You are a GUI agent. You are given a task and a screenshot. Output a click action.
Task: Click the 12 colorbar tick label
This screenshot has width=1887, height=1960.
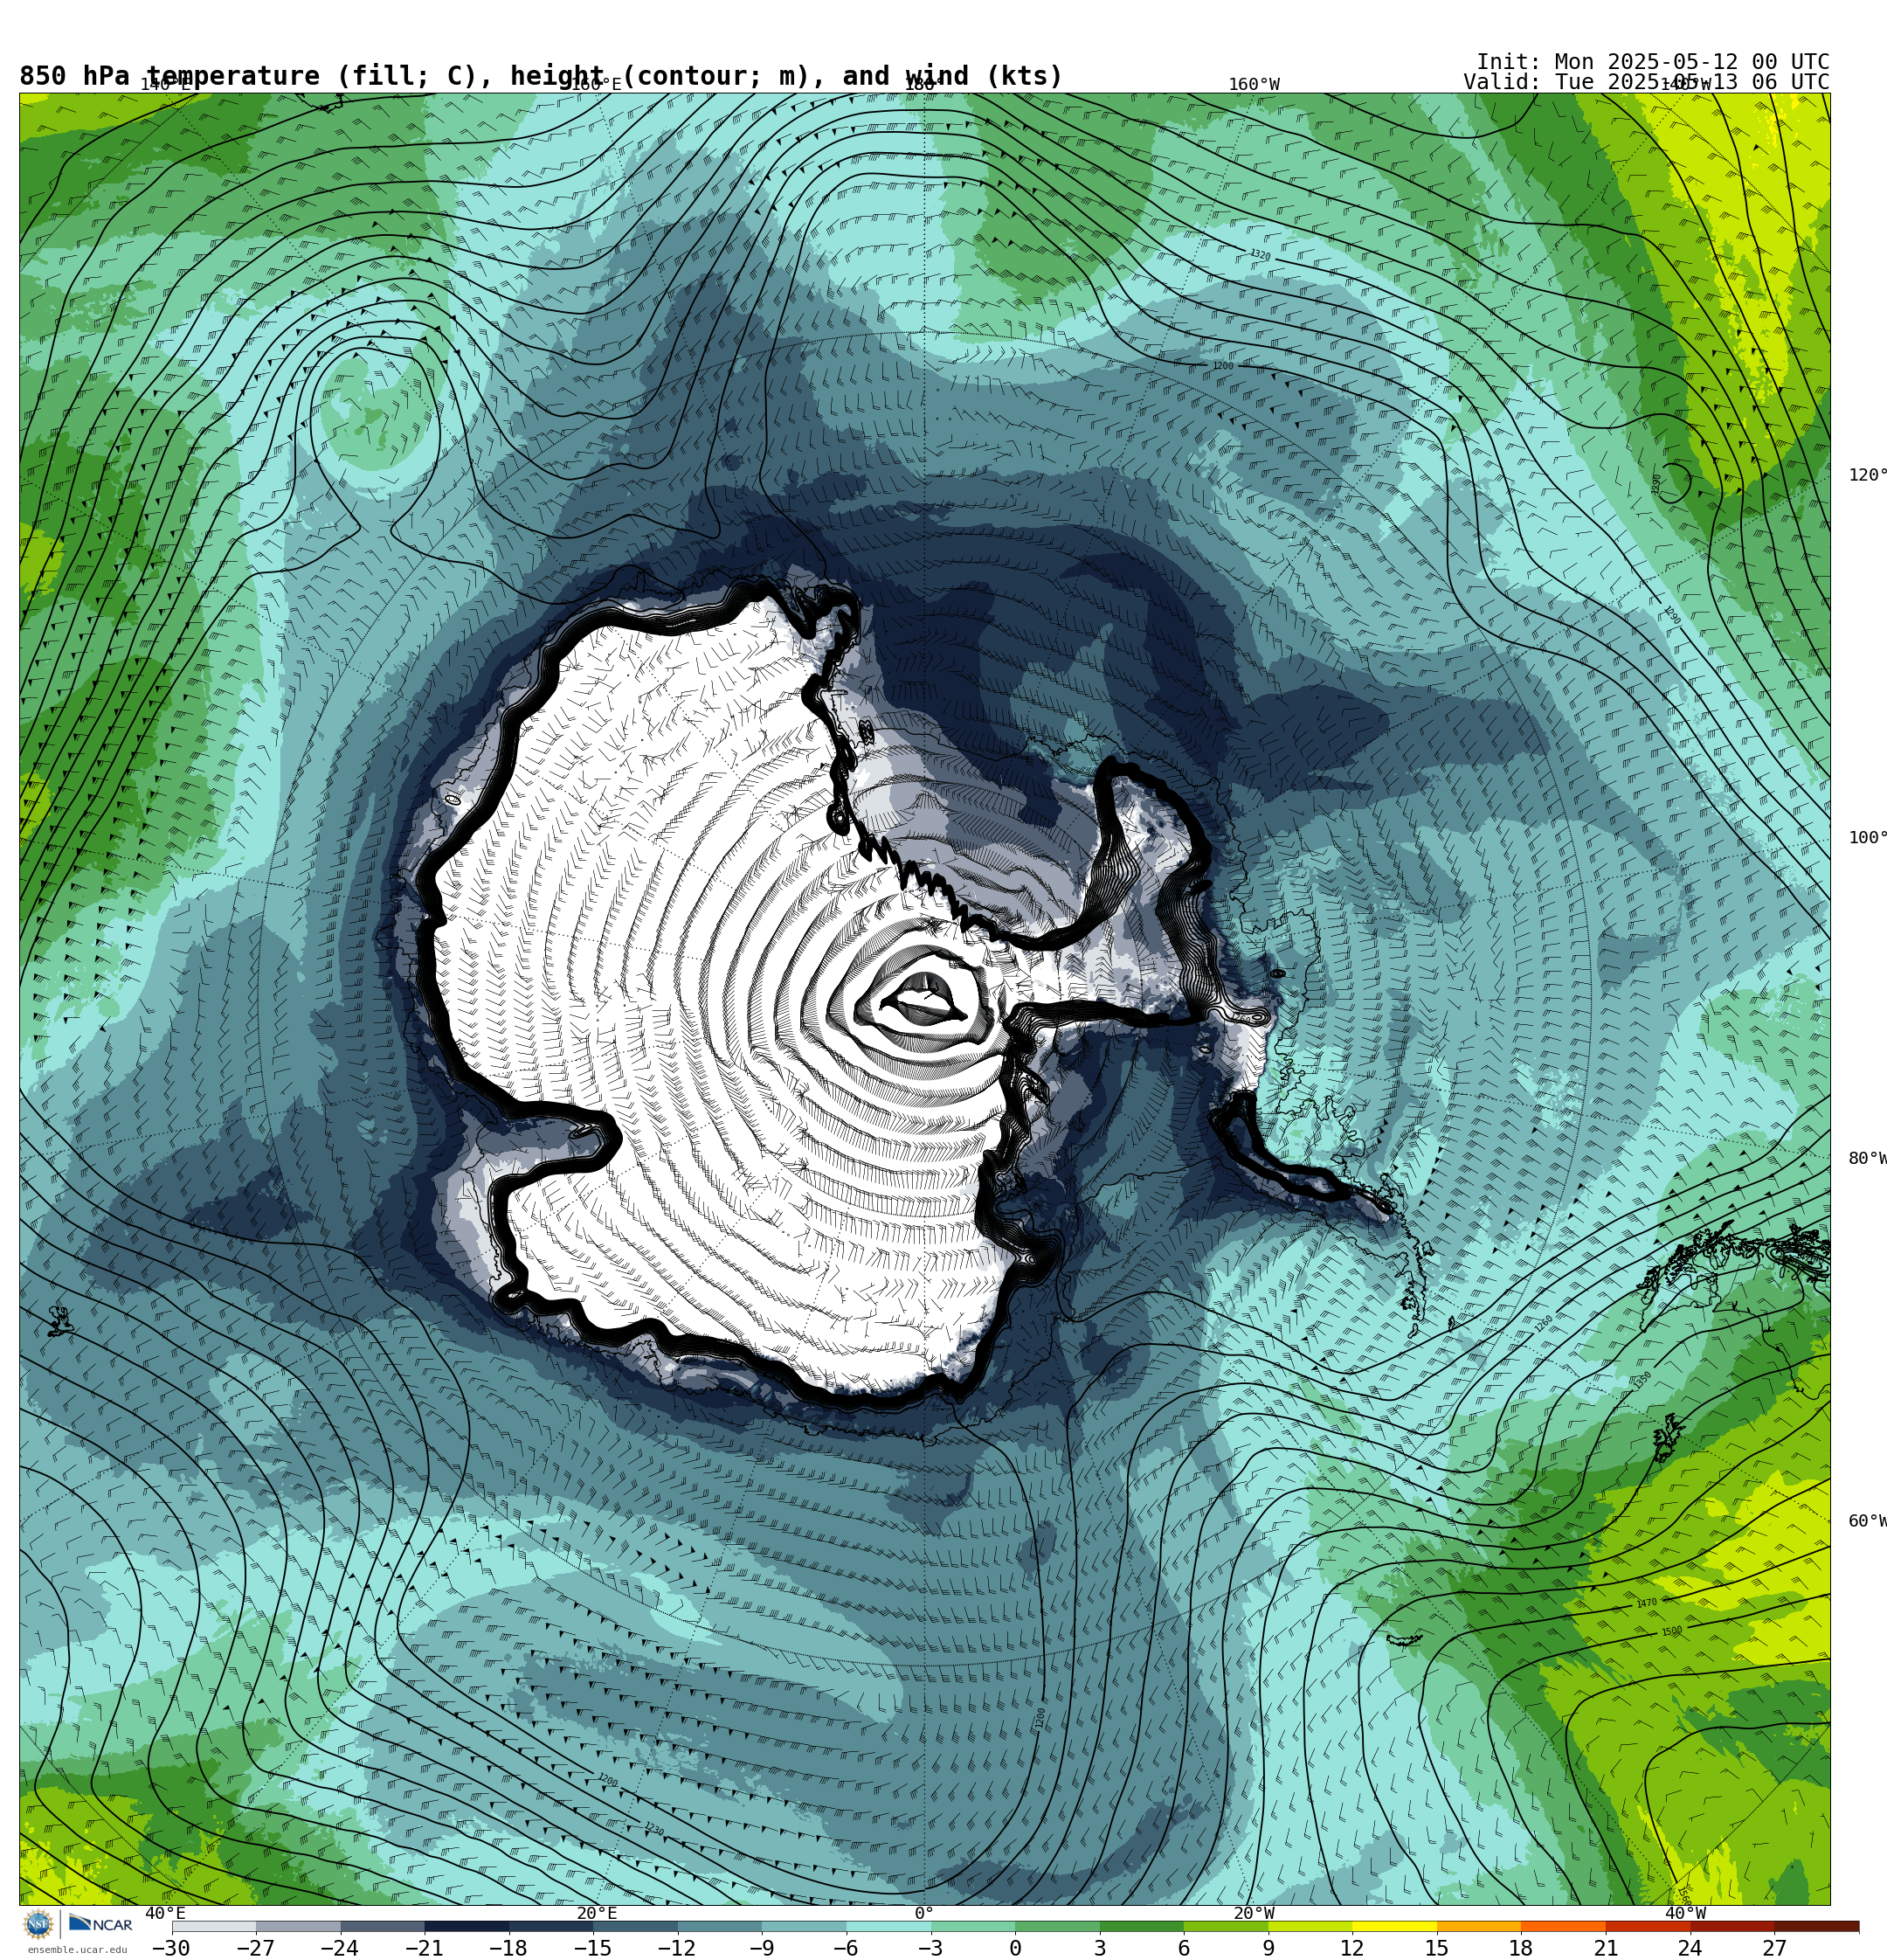[1352, 1948]
